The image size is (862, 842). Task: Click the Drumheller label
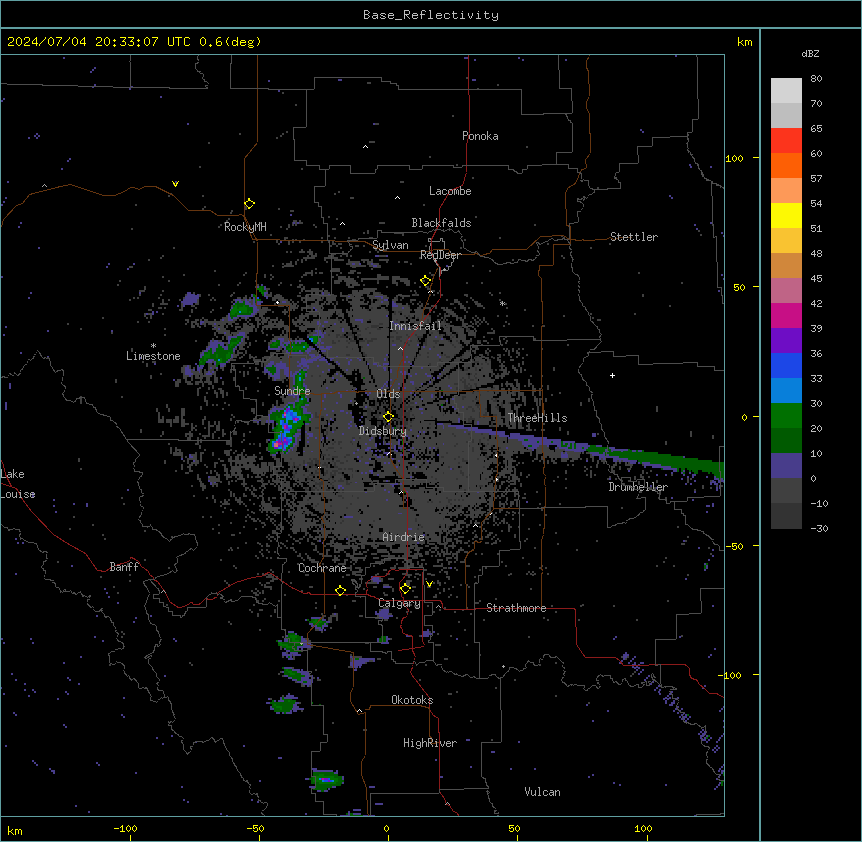638,487
